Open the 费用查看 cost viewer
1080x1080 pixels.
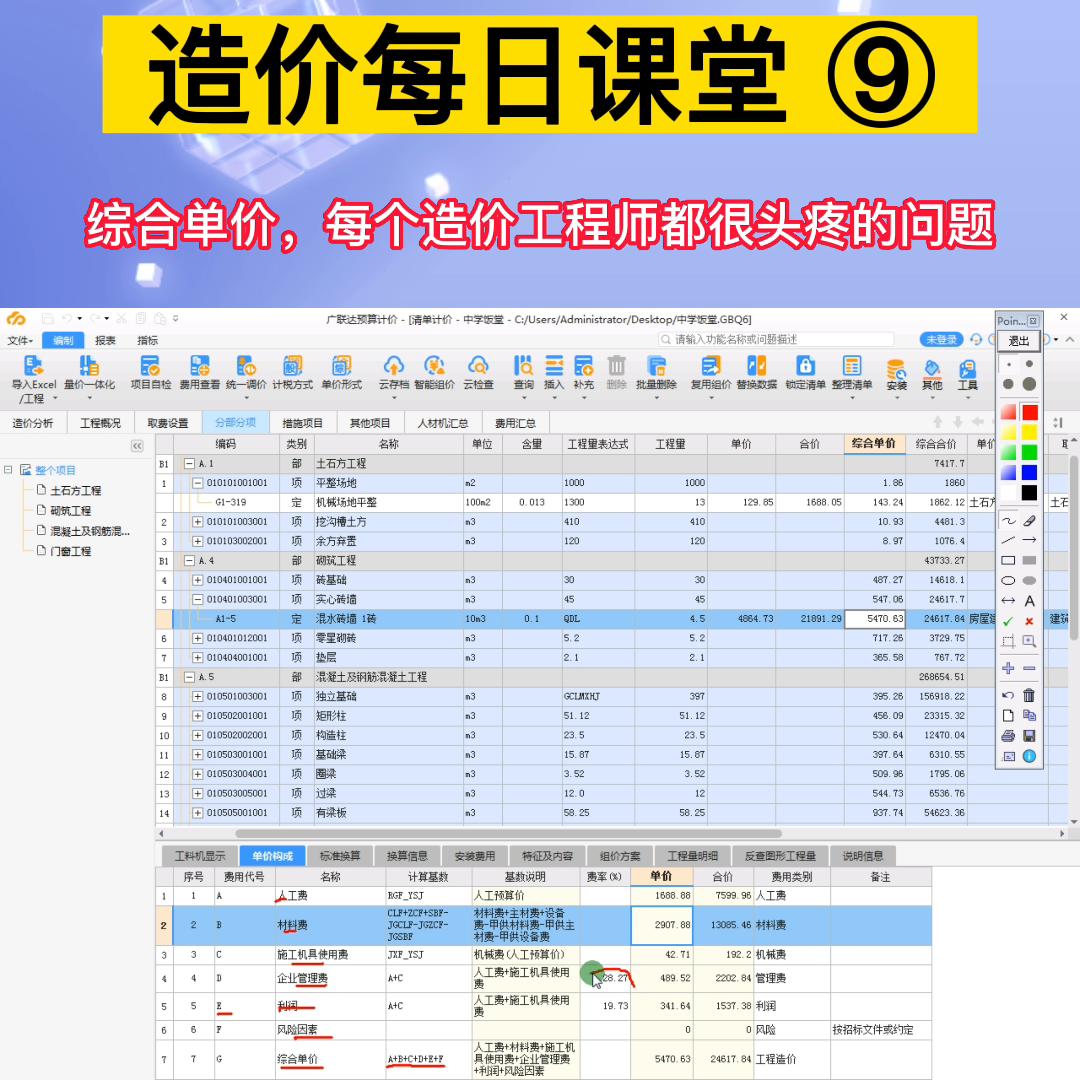[x=196, y=372]
